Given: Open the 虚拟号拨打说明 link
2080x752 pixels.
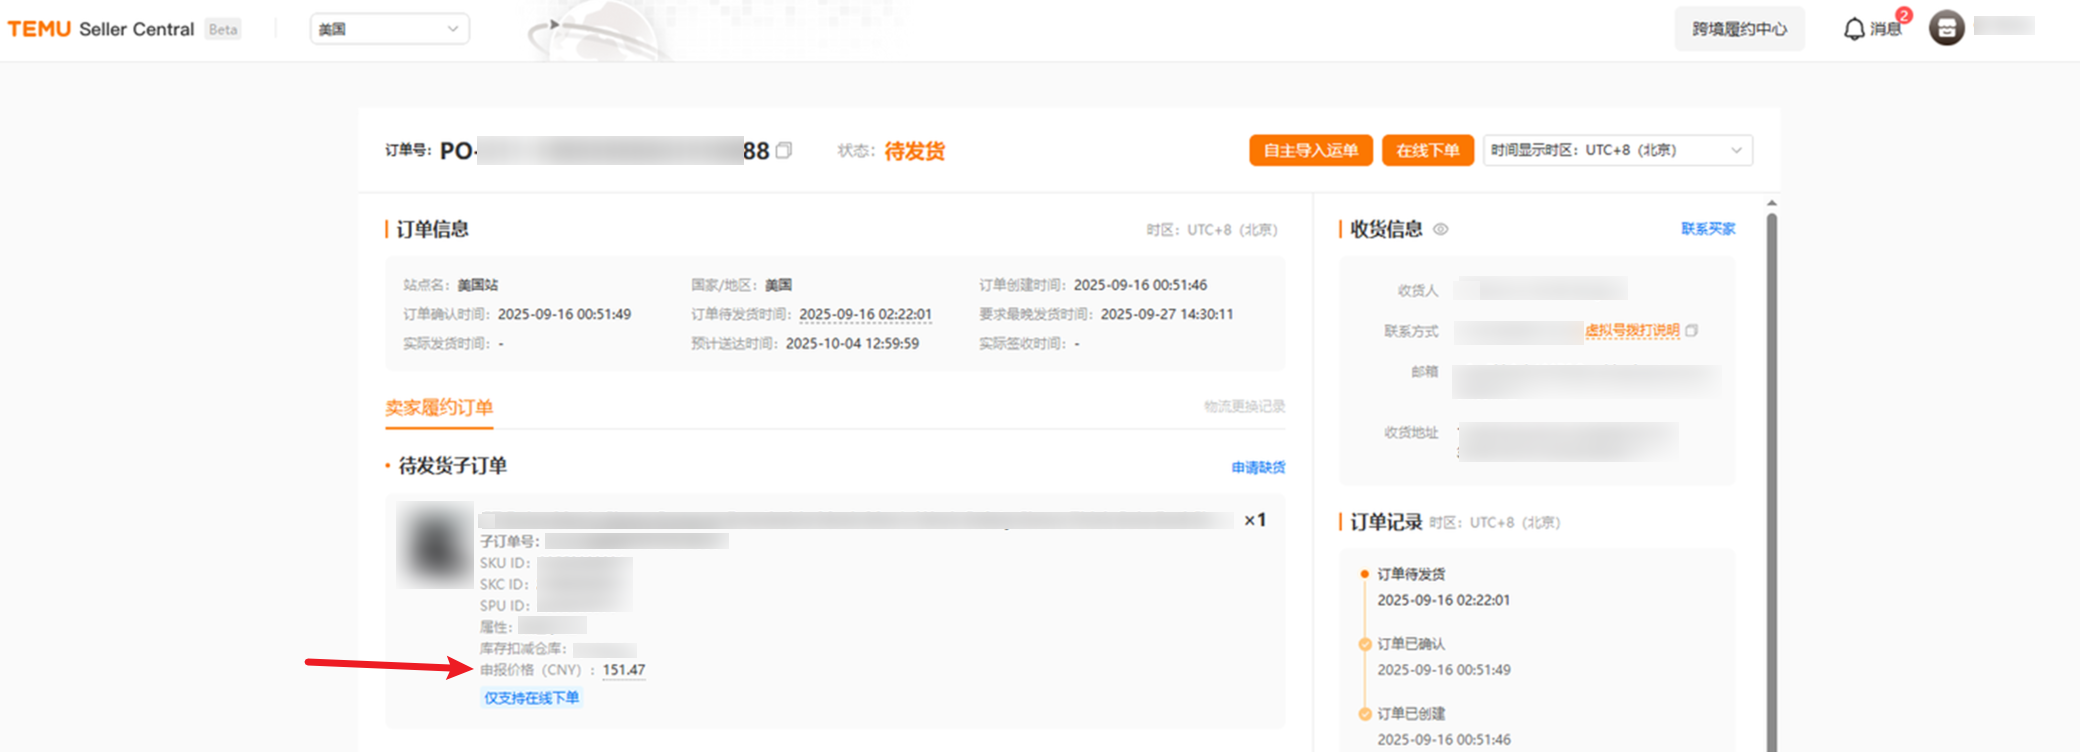Looking at the screenshot, I should tap(1631, 330).
